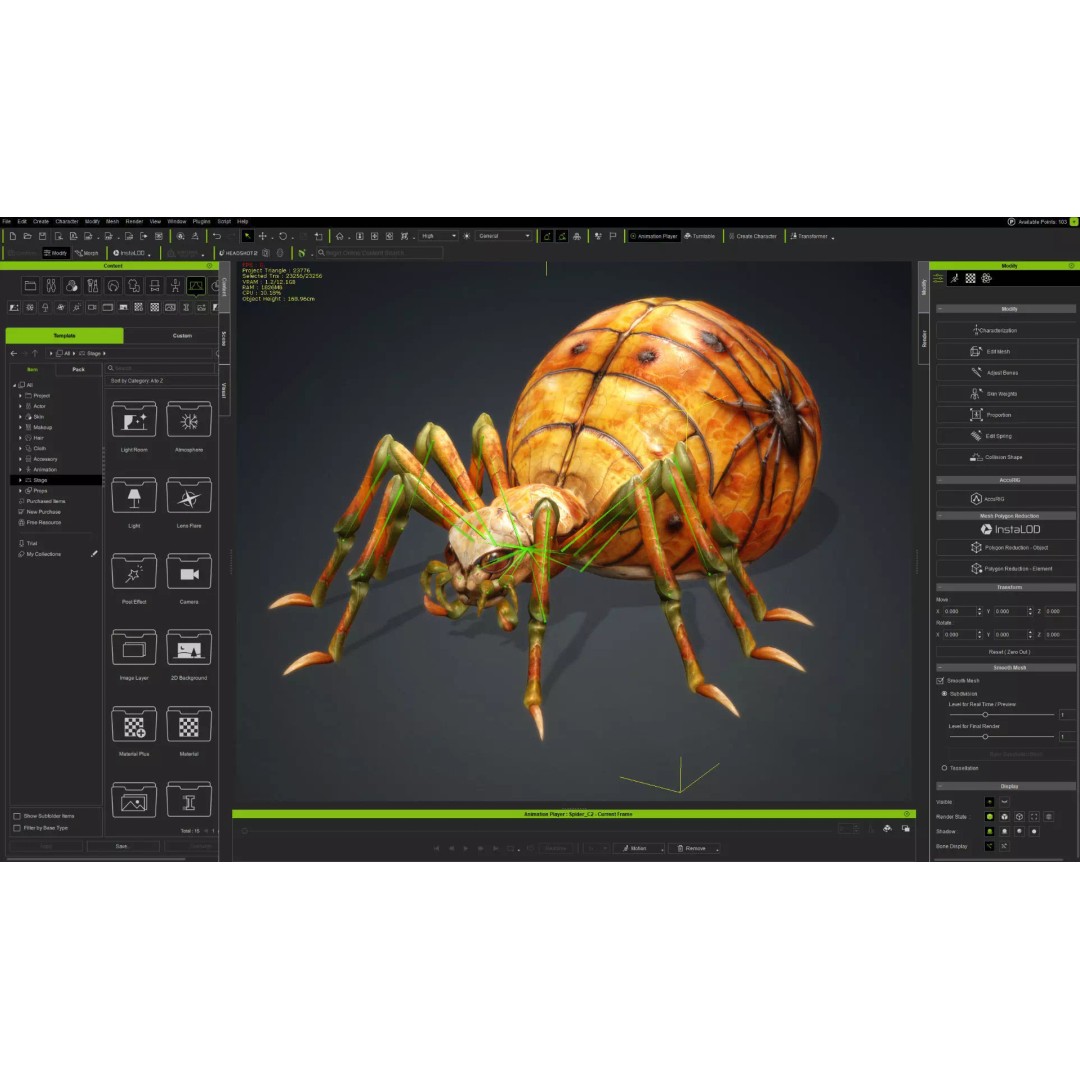
Task: Select the Tessellation radio button
Action: [944, 768]
